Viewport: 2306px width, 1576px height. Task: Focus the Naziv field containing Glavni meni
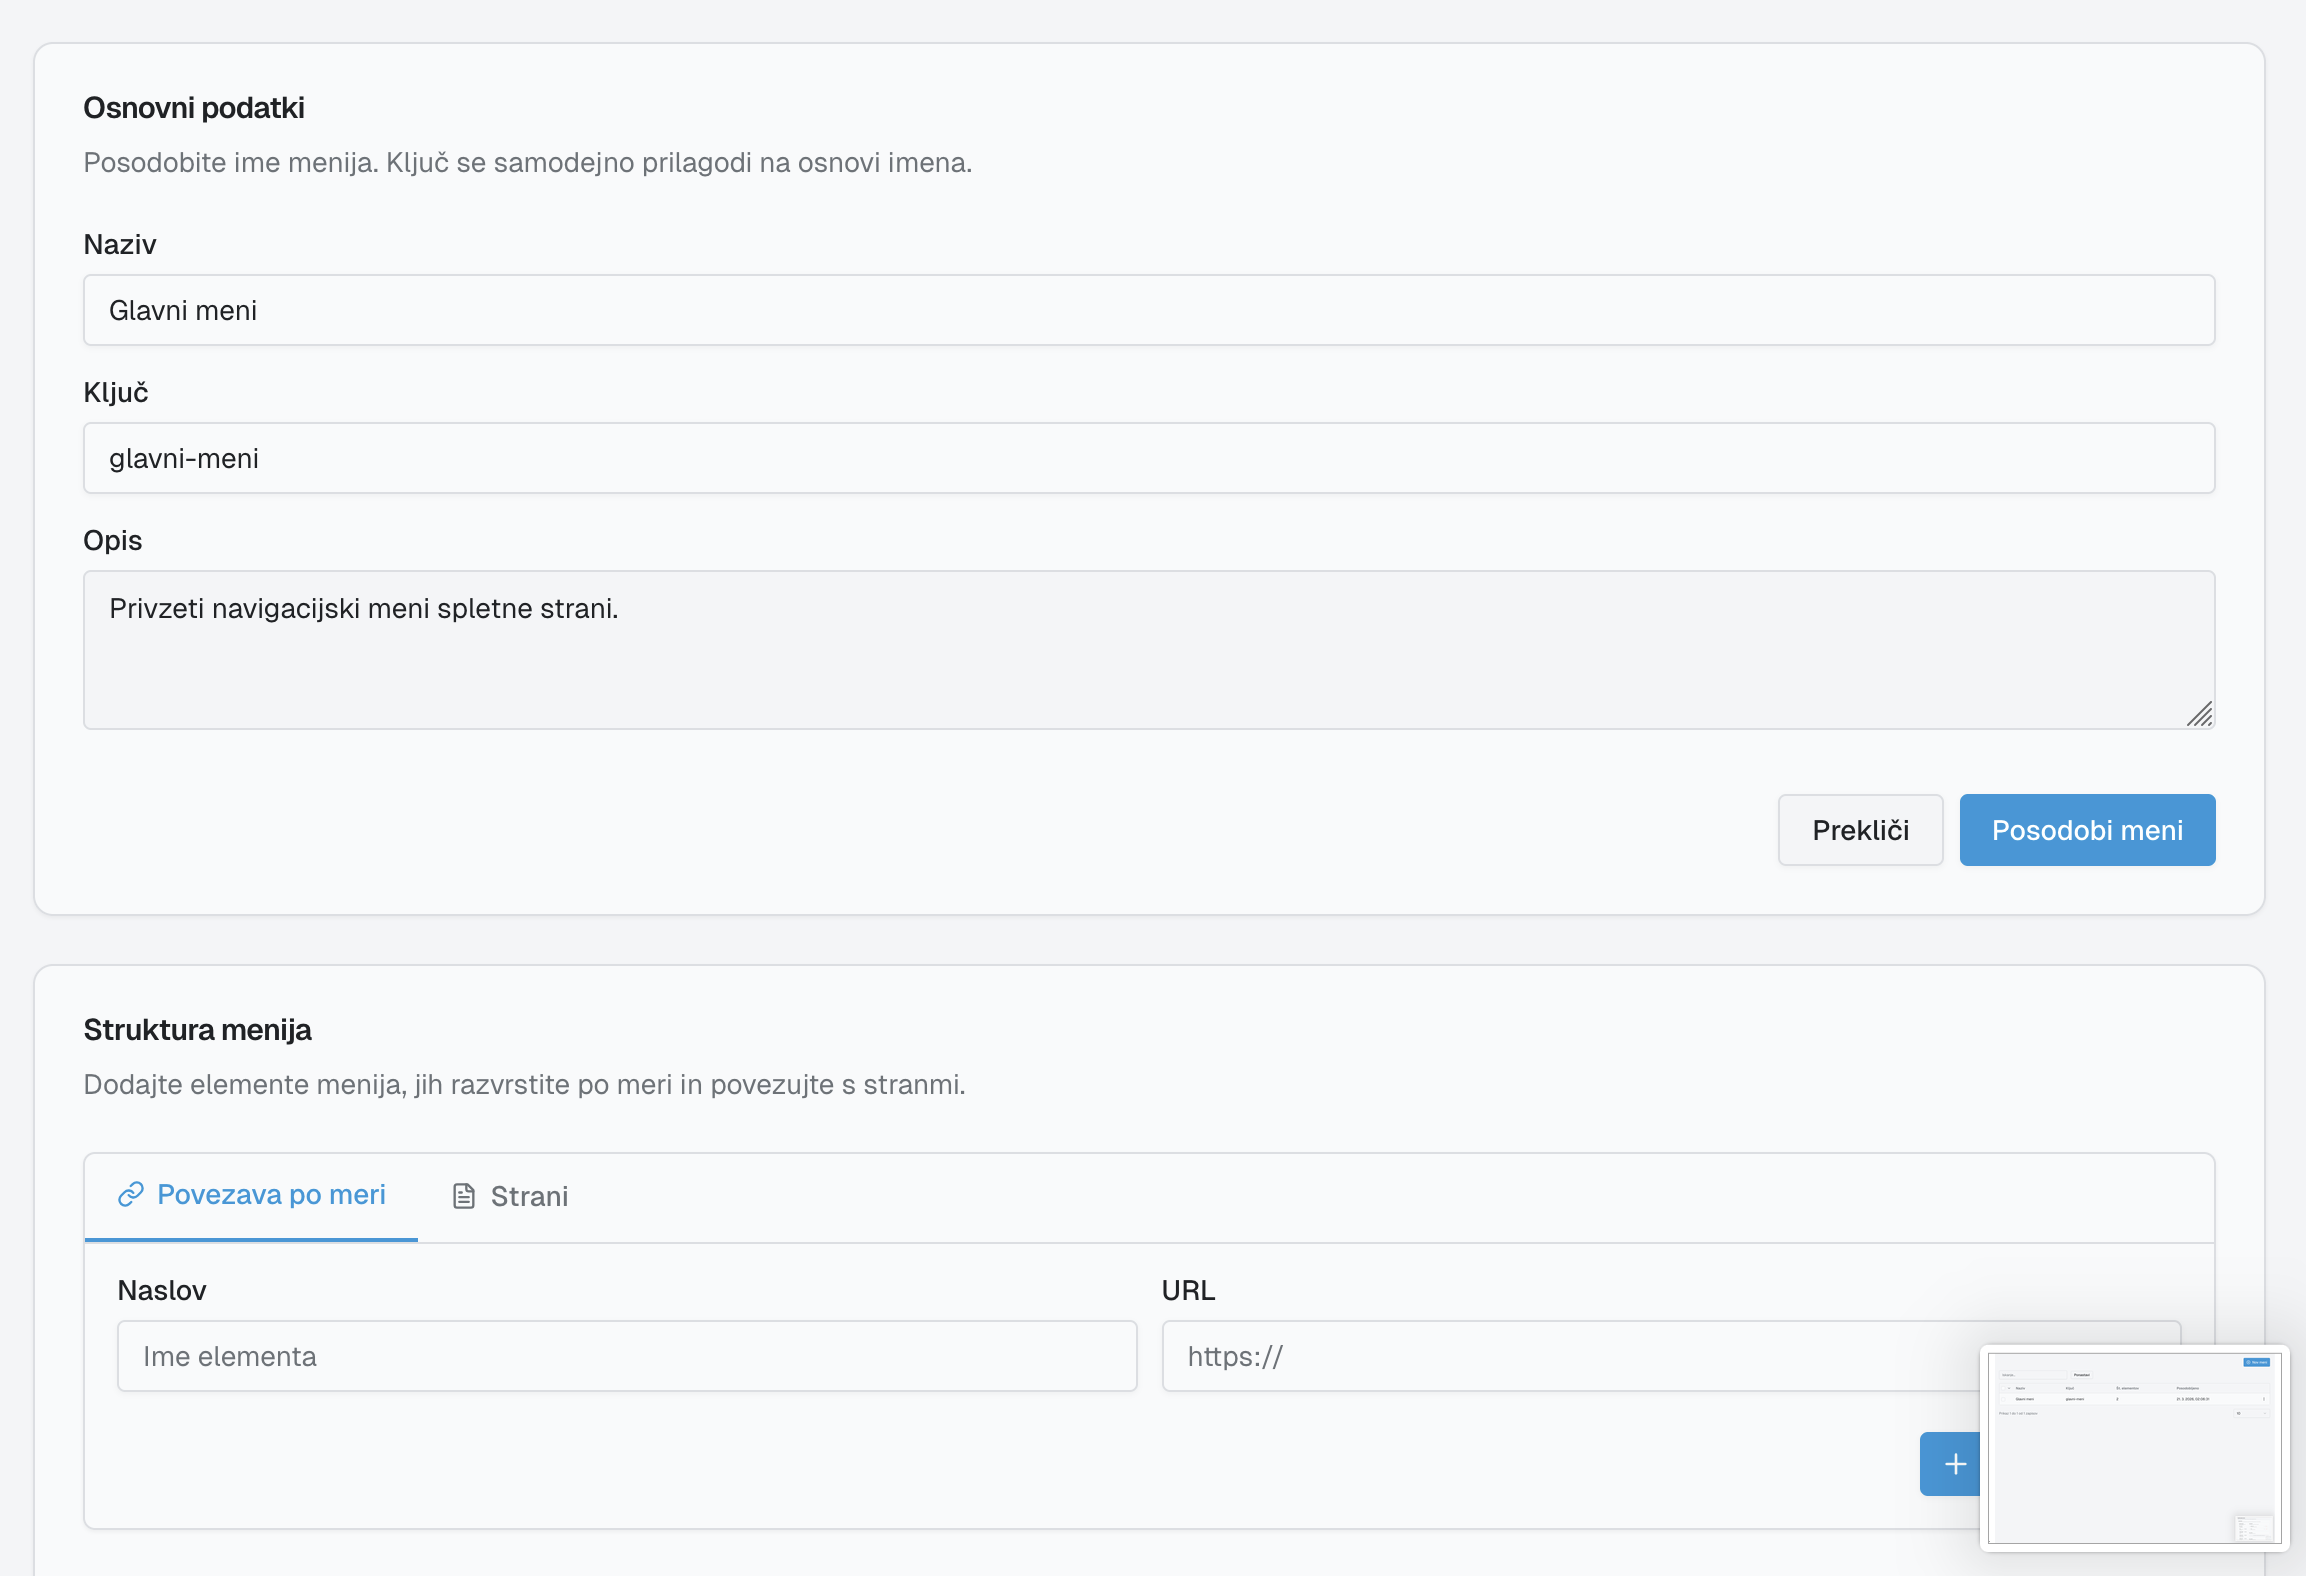pyautogui.click(x=1148, y=311)
